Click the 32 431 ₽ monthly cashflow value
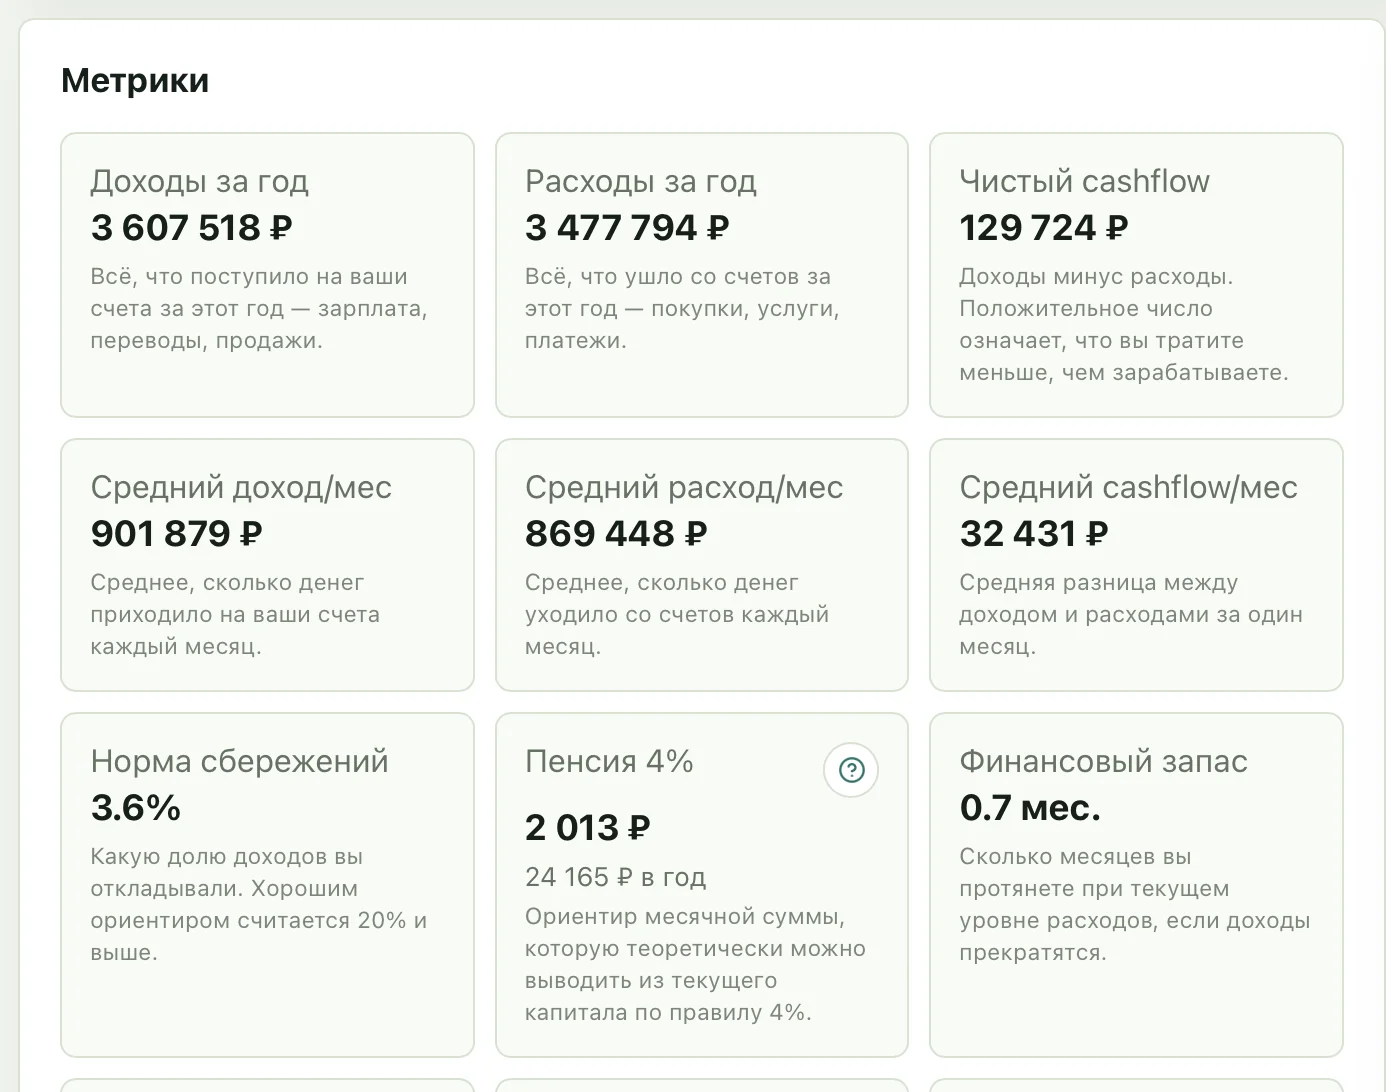The width and height of the screenshot is (1386, 1092). coord(1033,534)
